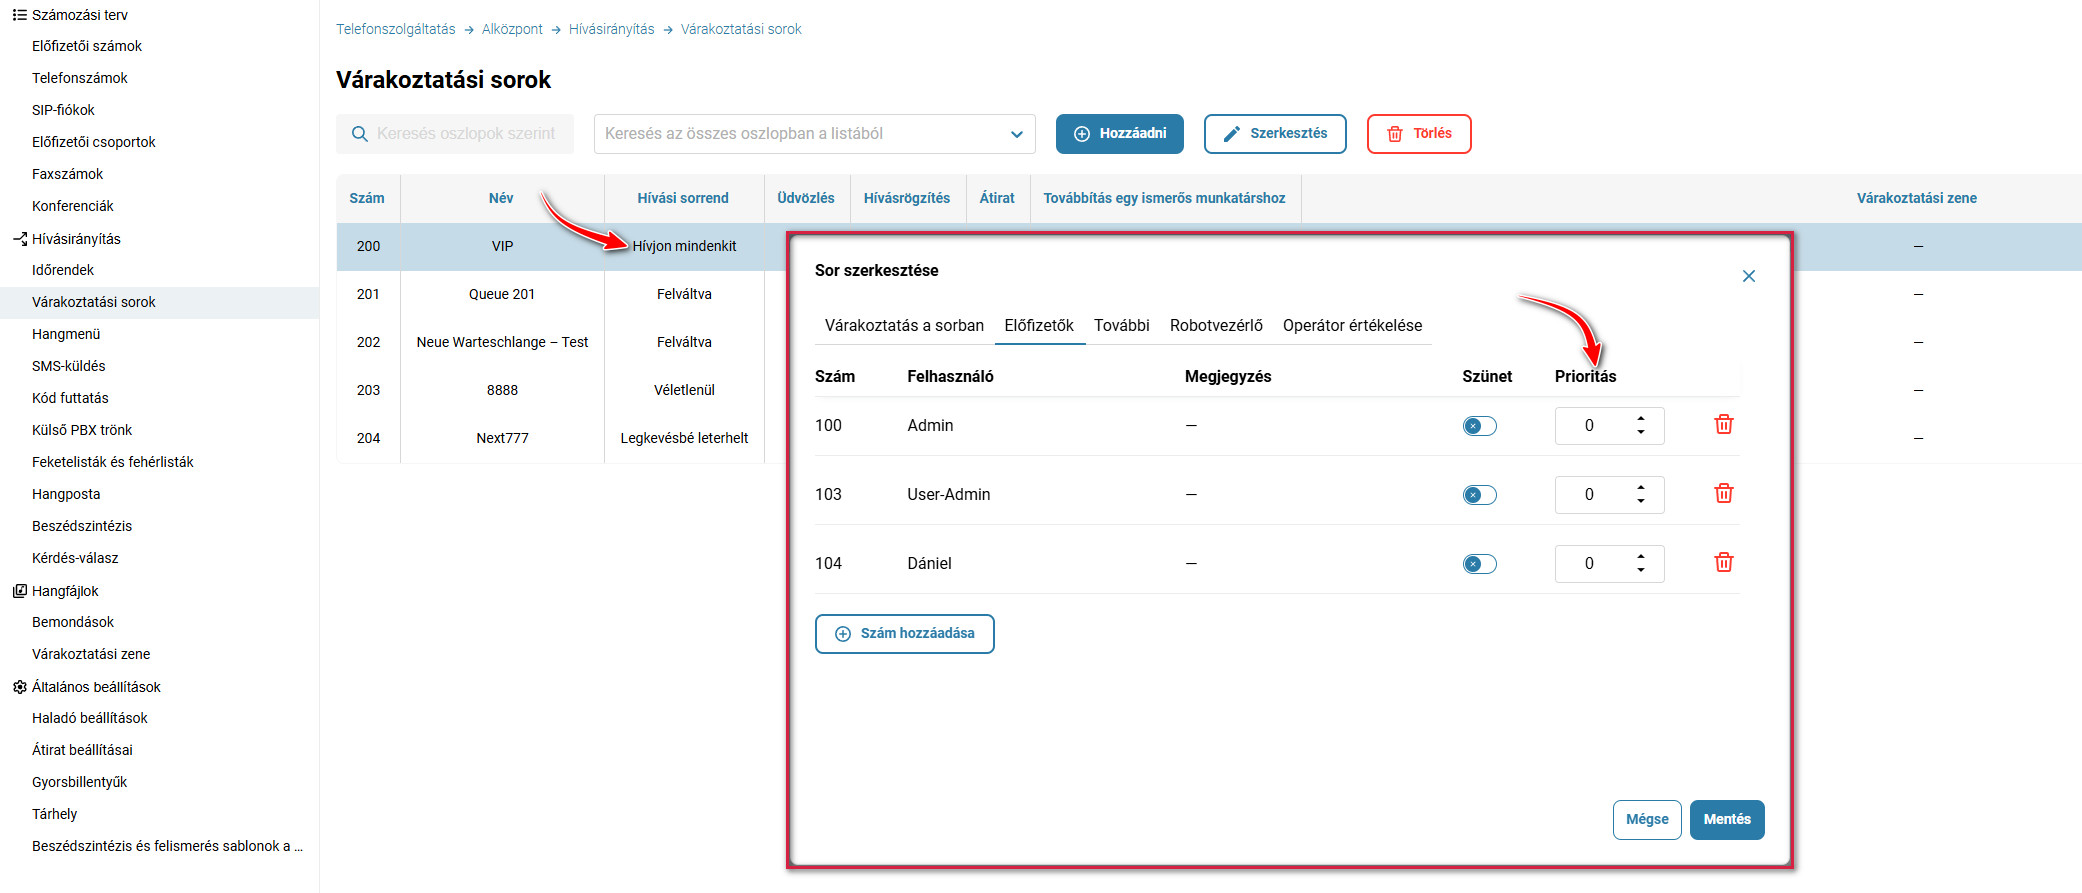Open Előfizetői csoportok in sidebar

[94, 142]
